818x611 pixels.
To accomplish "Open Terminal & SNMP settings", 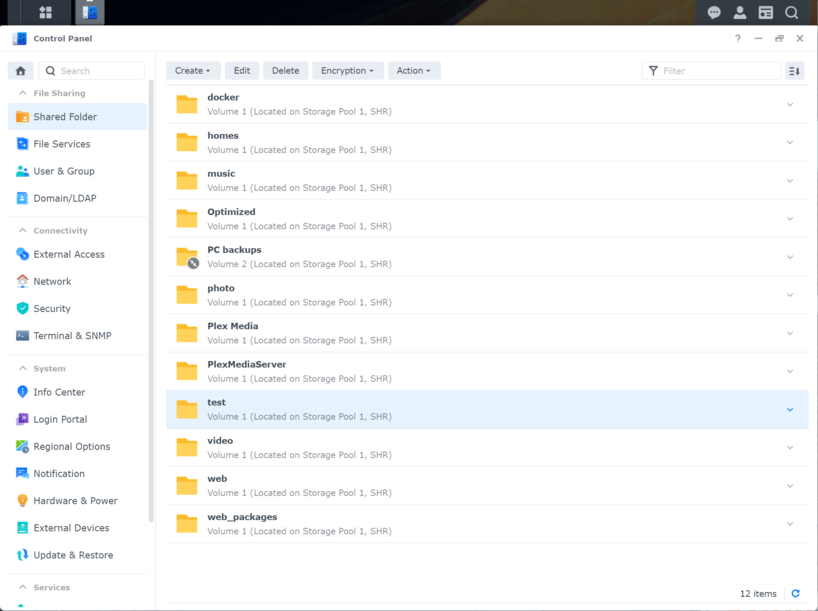I will tap(77, 336).
